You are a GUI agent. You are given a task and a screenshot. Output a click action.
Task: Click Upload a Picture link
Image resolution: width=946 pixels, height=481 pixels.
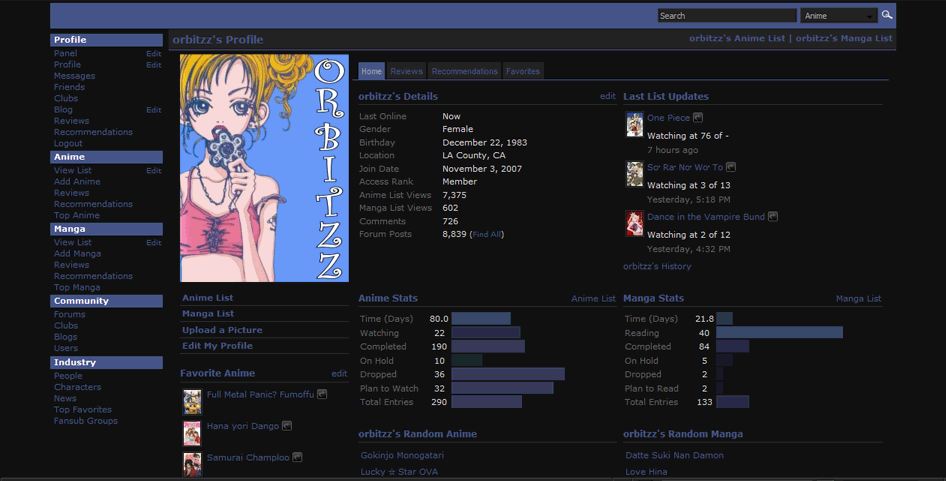click(222, 330)
